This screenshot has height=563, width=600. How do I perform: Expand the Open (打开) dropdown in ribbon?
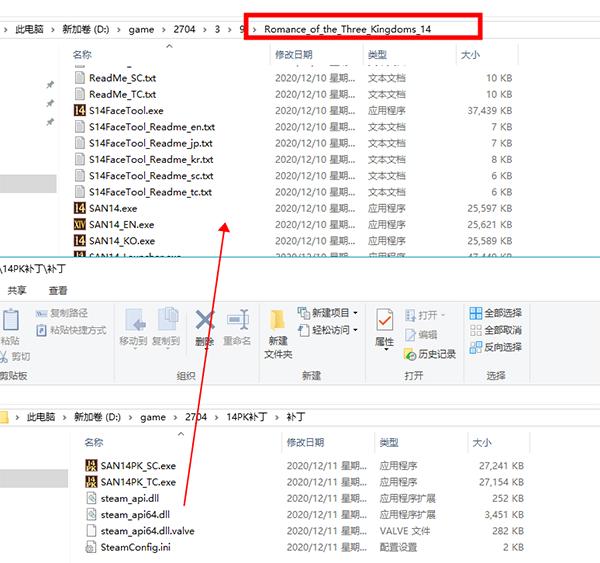point(430,314)
